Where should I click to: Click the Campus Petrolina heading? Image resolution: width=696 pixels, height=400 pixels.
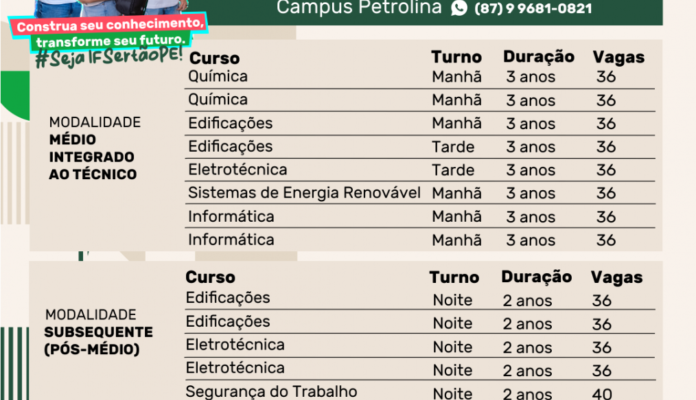point(359,8)
